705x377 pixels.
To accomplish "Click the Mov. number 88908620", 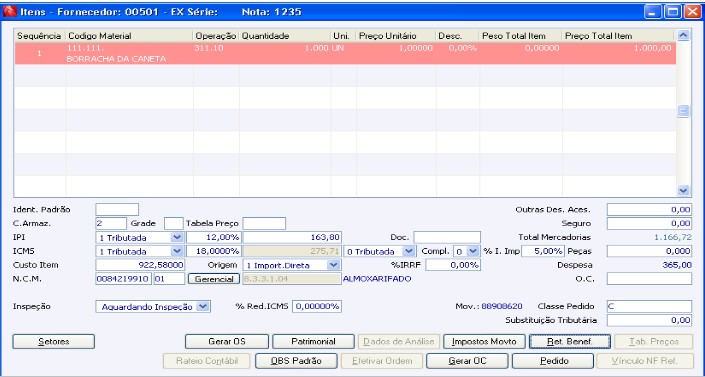I will (x=502, y=306).
